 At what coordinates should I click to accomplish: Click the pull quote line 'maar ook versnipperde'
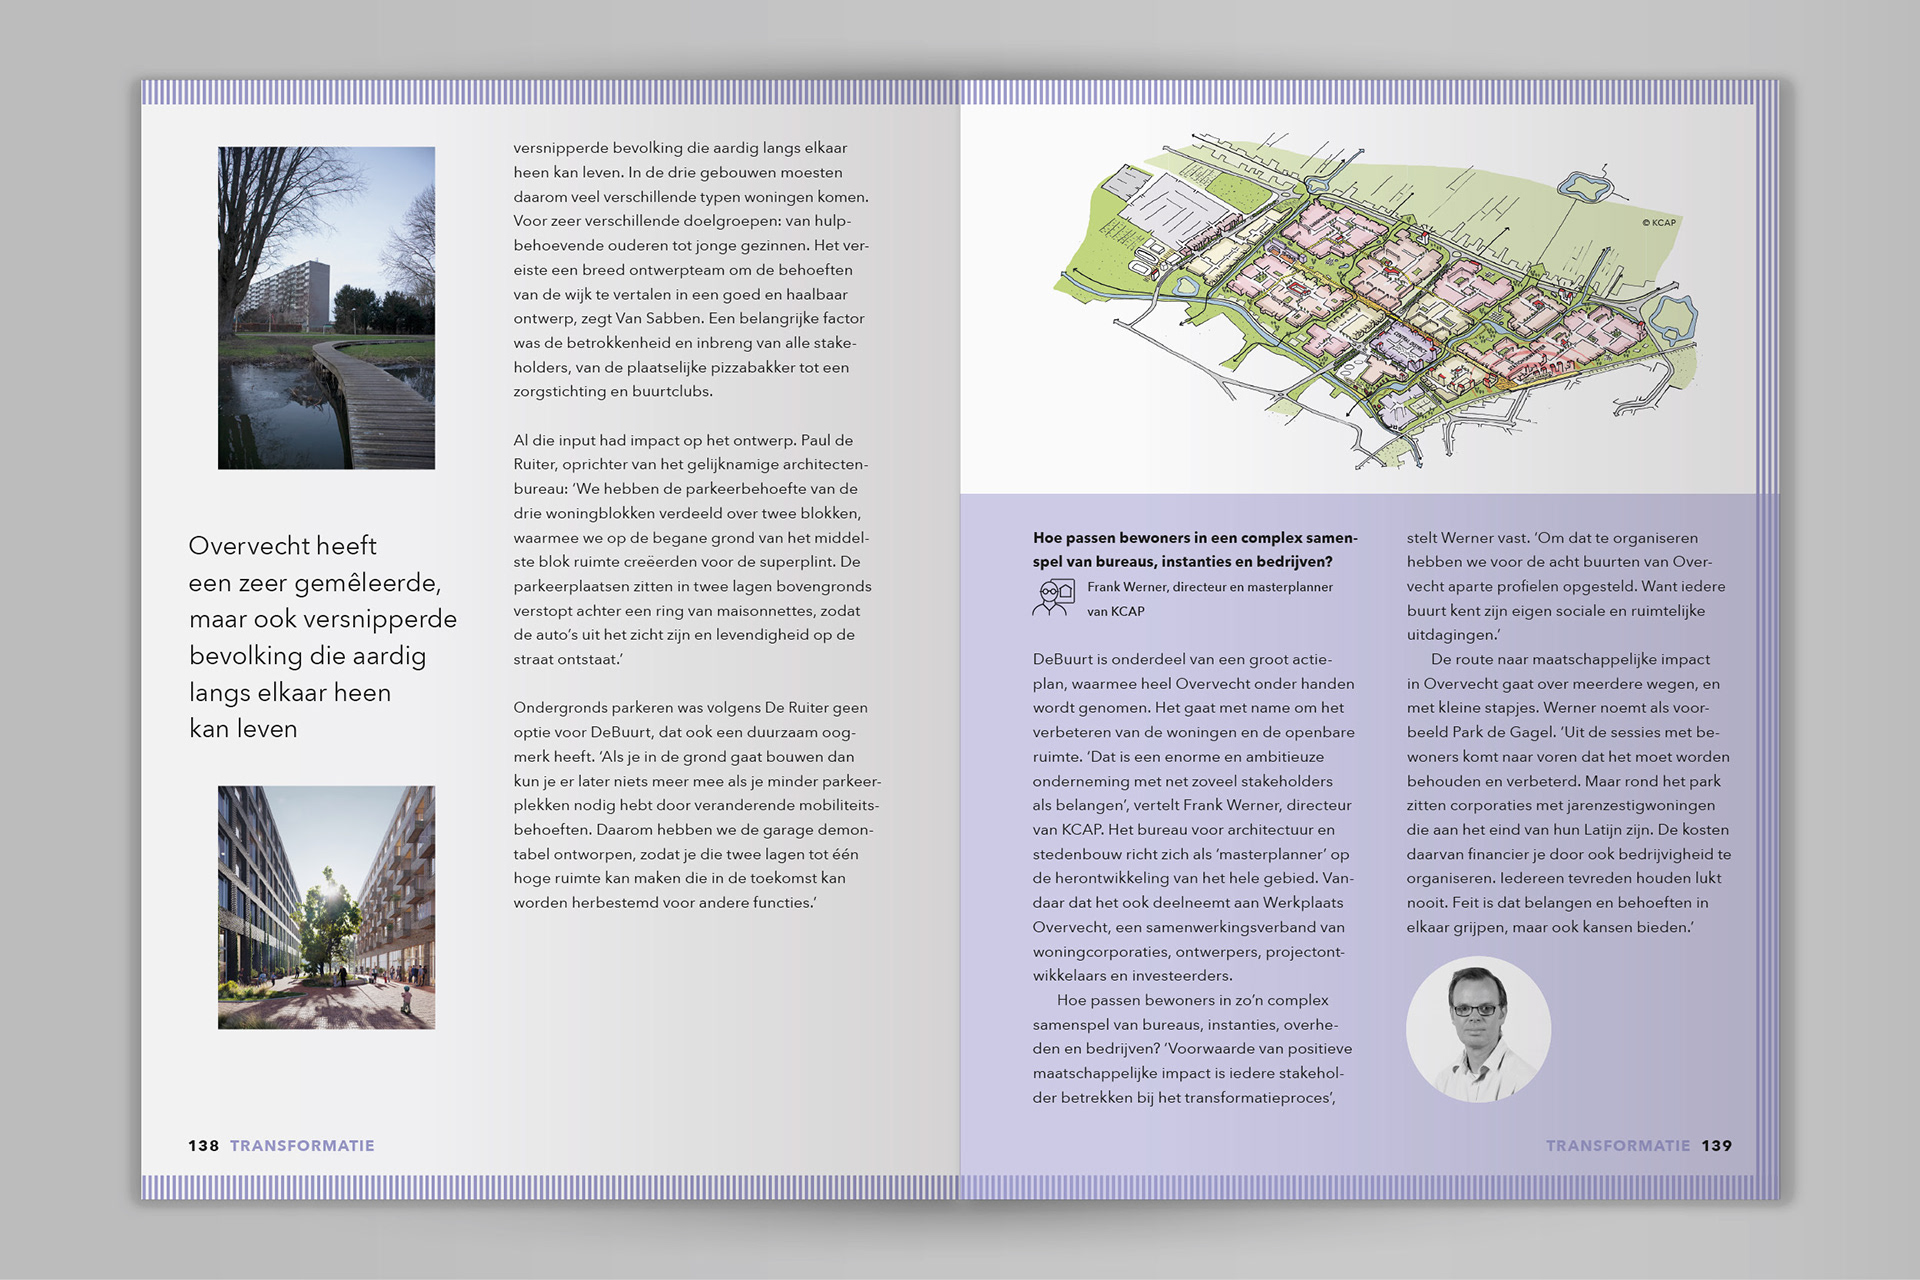[323, 619]
